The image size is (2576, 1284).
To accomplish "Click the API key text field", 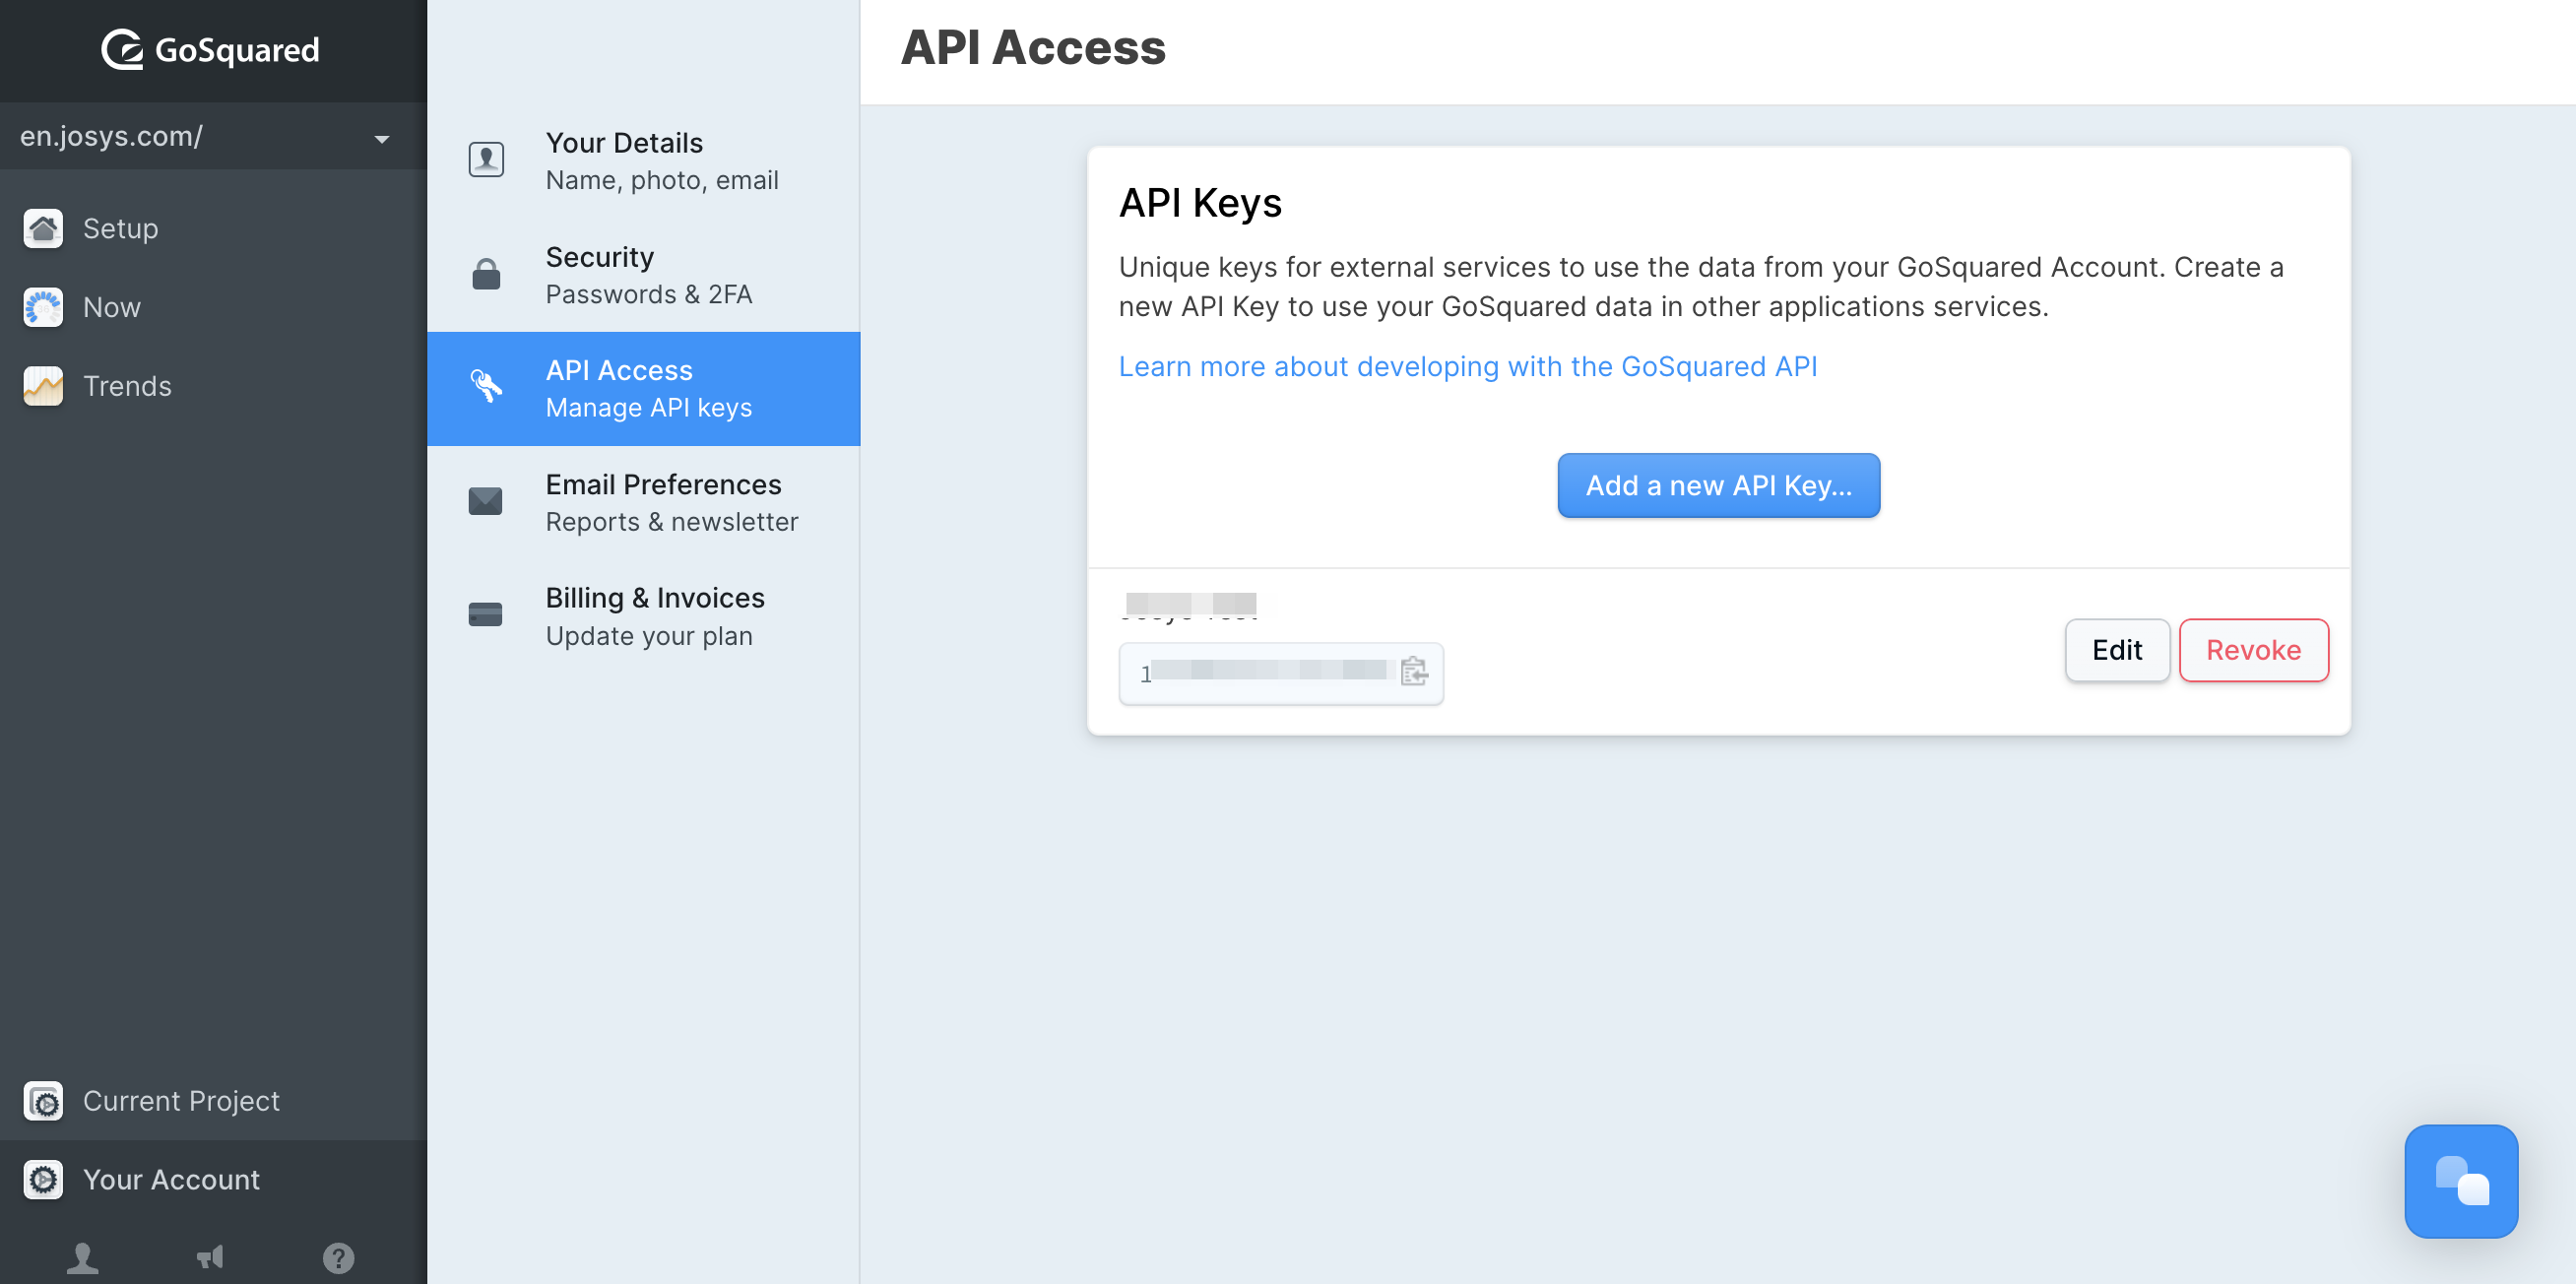I will click(x=1265, y=673).
